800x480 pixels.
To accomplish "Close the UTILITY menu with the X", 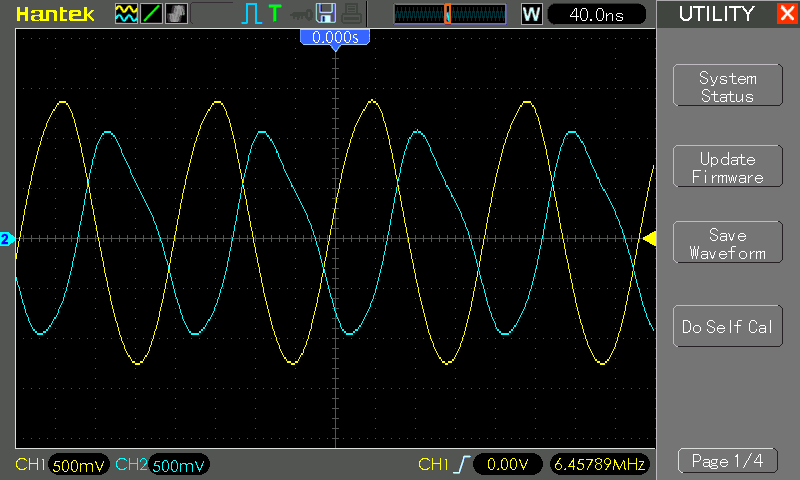I will 787,13.
